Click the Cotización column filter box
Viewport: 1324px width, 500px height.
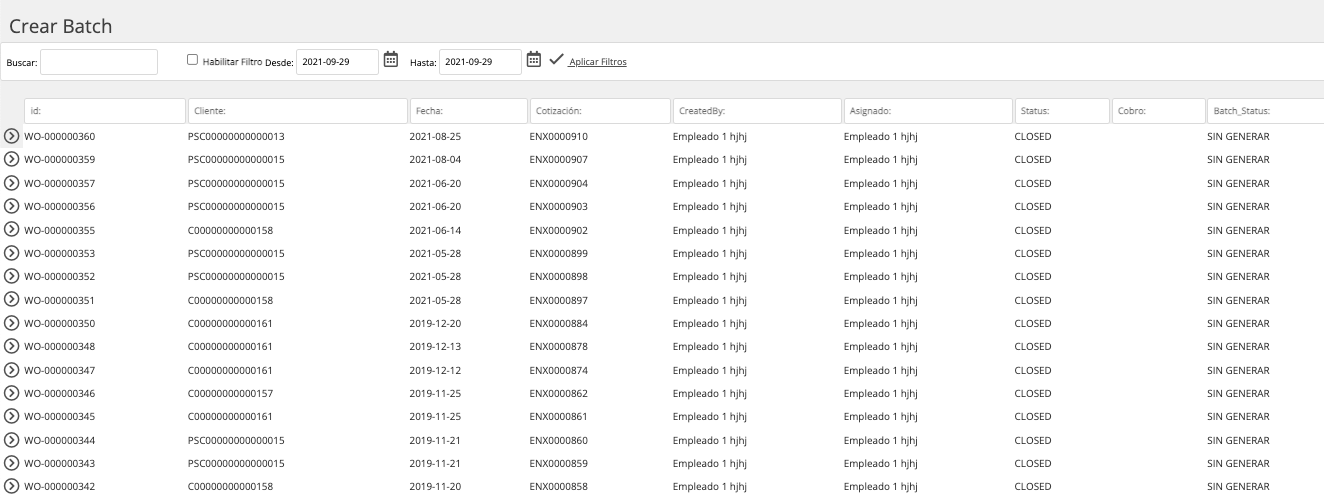(x=599, y=111)
